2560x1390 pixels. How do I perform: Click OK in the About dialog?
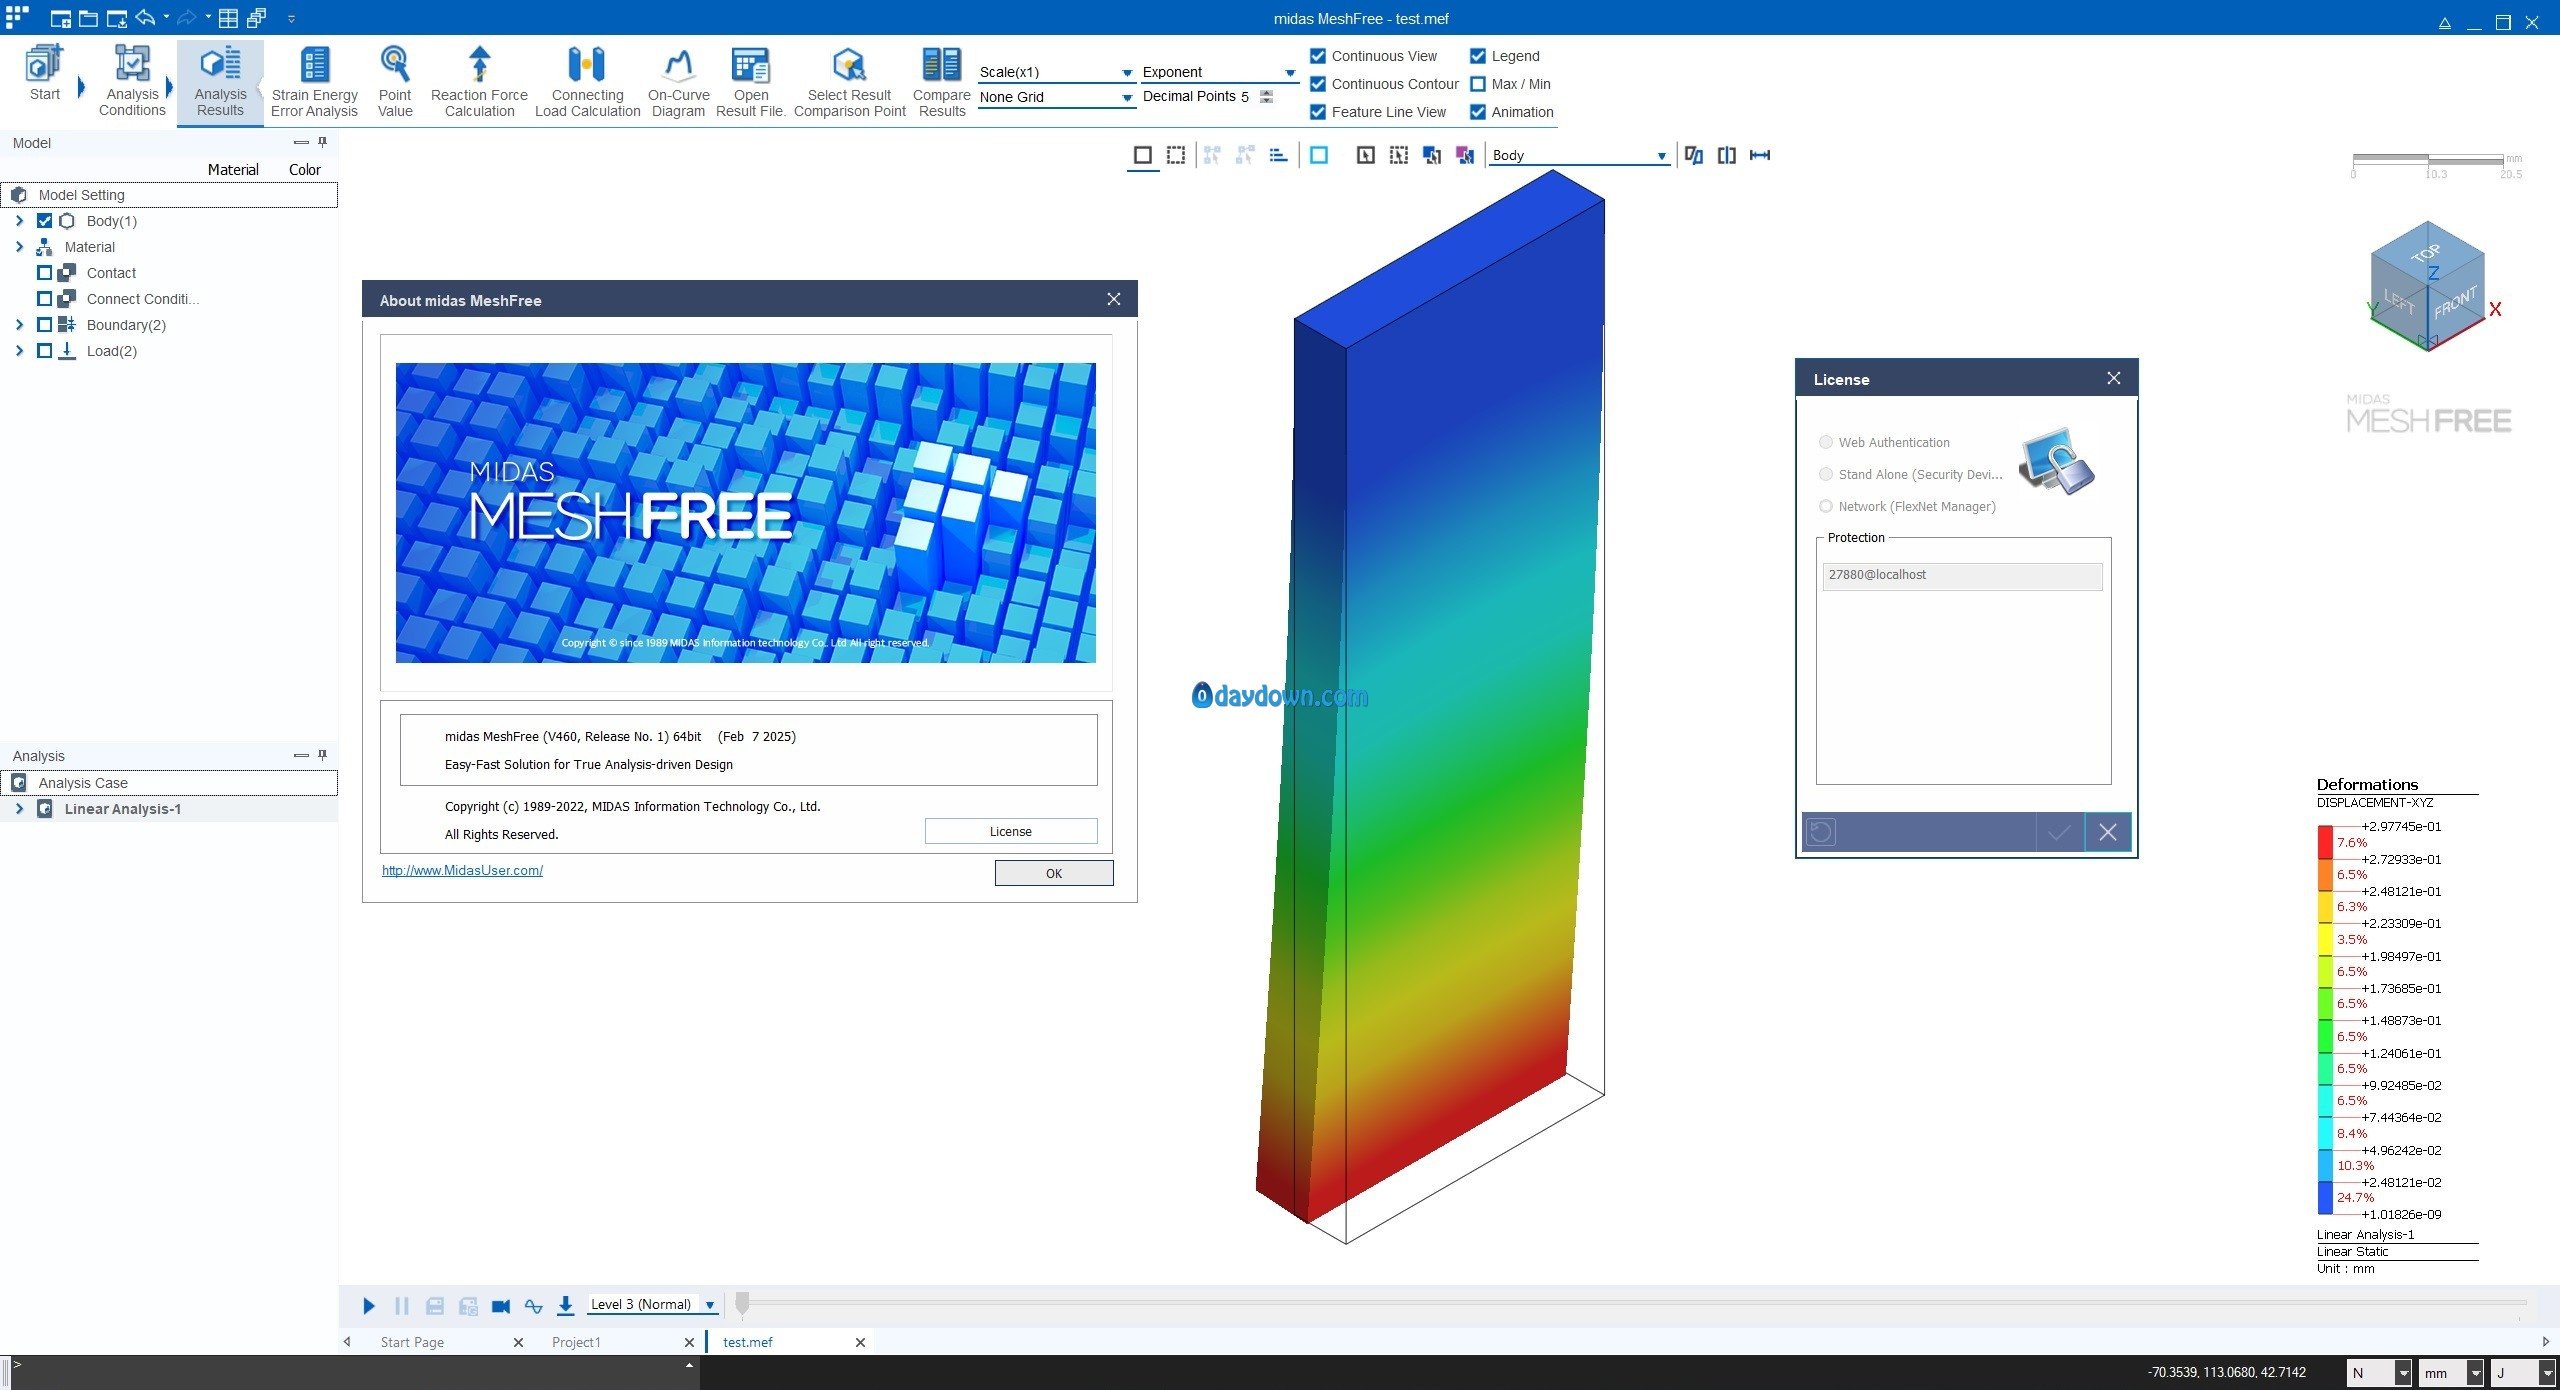[x=1054, y=873]
